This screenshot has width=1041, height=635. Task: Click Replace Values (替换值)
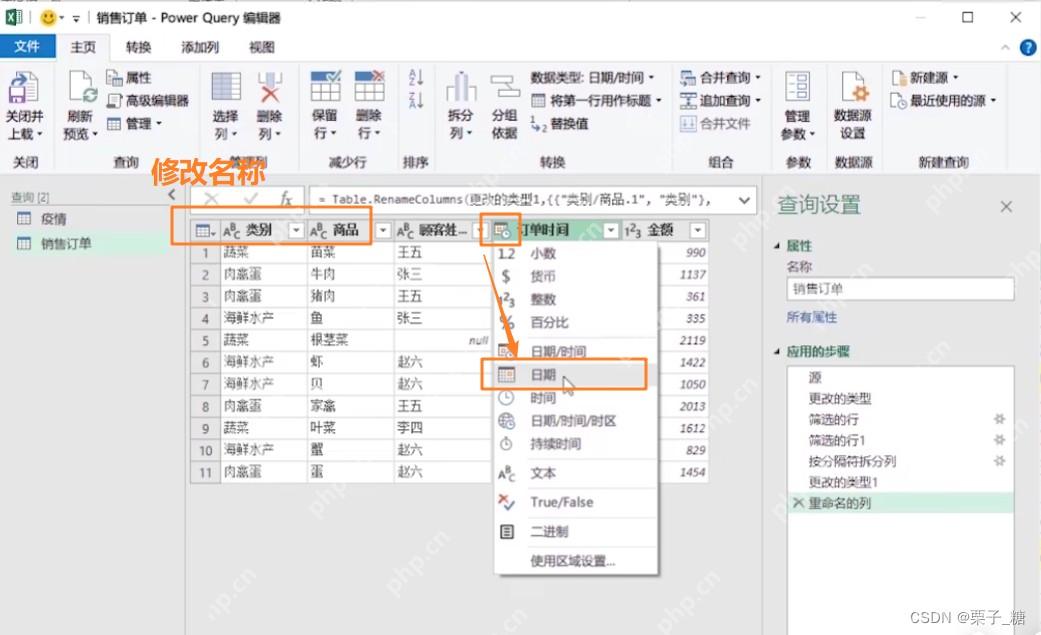pos(559,124)
